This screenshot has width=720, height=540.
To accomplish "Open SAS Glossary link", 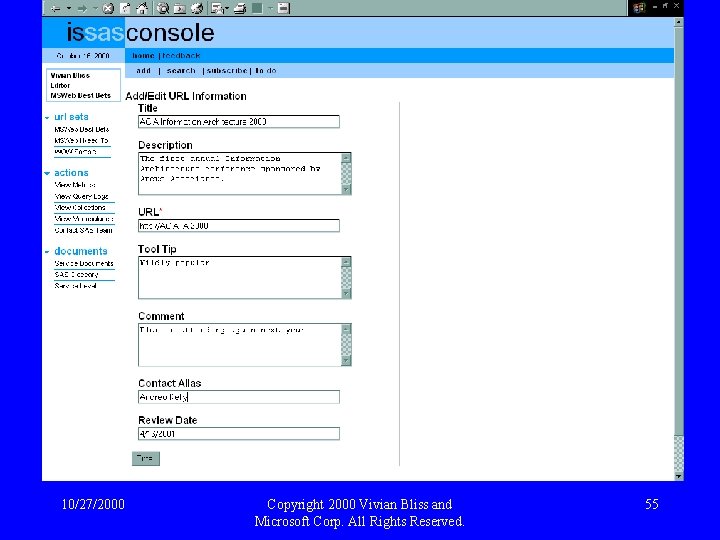I will 76,275.
